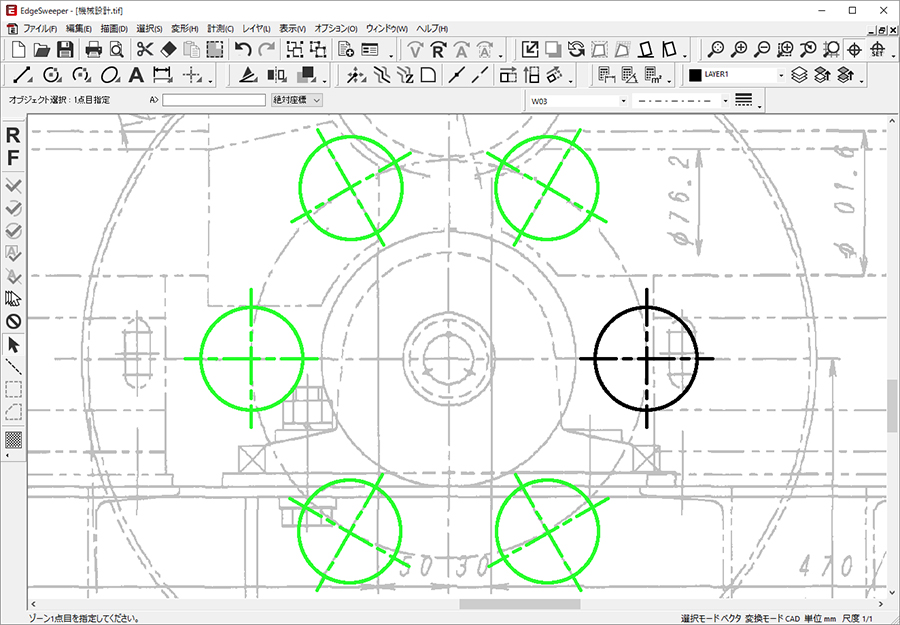Click the Undo arrow

[242, 49]
